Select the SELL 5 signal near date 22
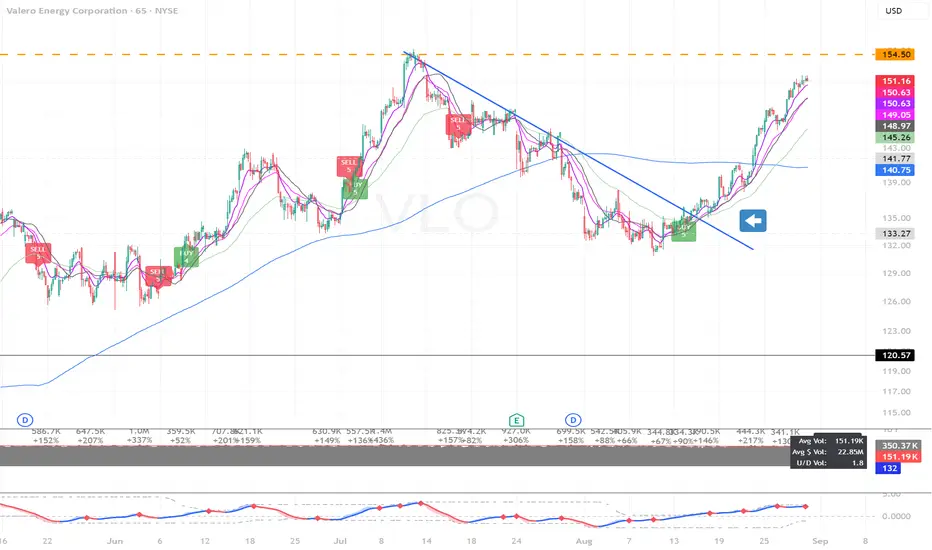This screenshot has width=932, height=550. coord(38,253)
